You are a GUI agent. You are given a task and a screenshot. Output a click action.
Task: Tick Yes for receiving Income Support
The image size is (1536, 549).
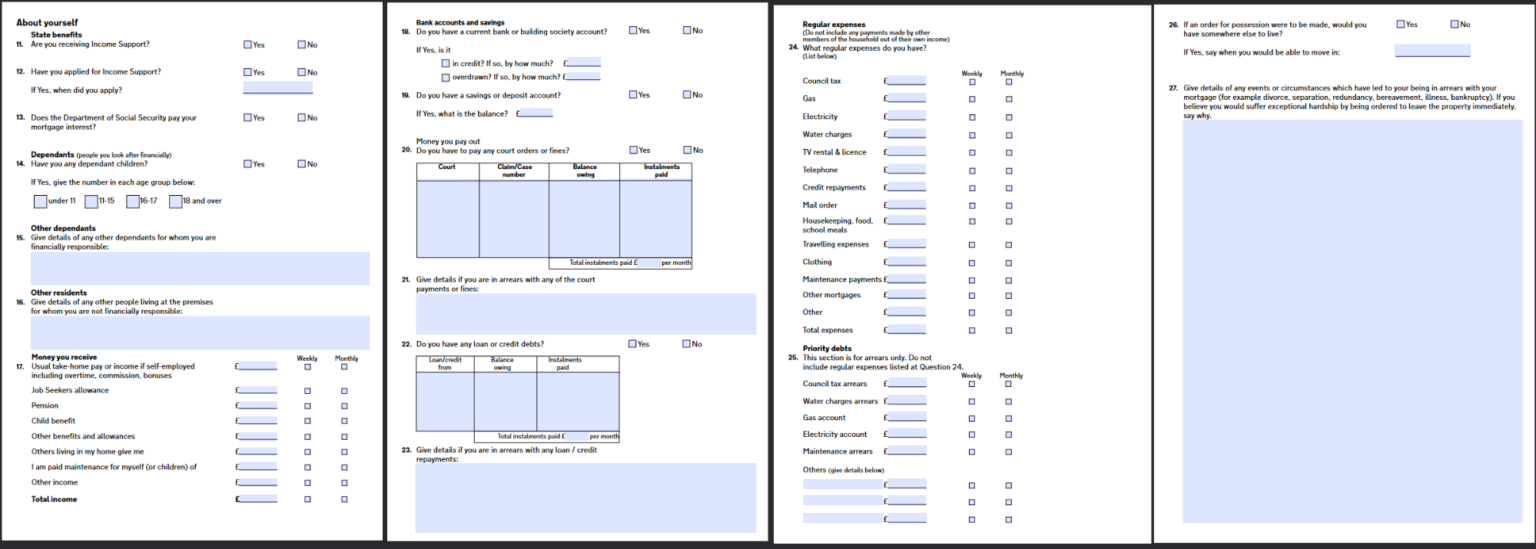[x=247, y=45]
